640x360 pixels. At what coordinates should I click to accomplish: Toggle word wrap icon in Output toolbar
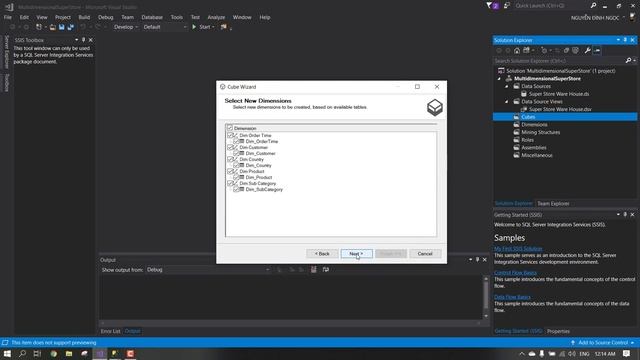tap(326, 270)
